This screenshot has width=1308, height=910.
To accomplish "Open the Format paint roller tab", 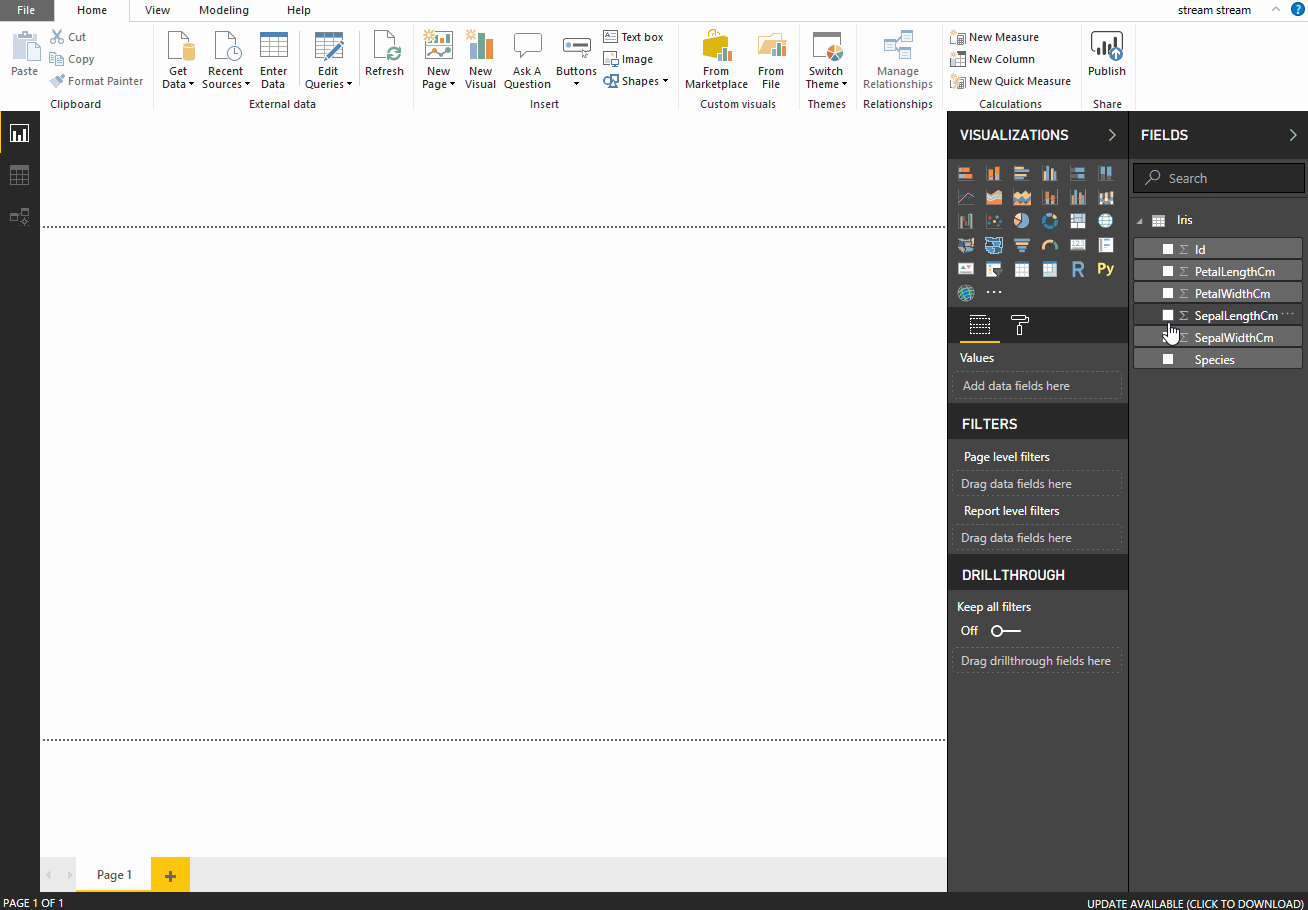I will point(1020,325).
